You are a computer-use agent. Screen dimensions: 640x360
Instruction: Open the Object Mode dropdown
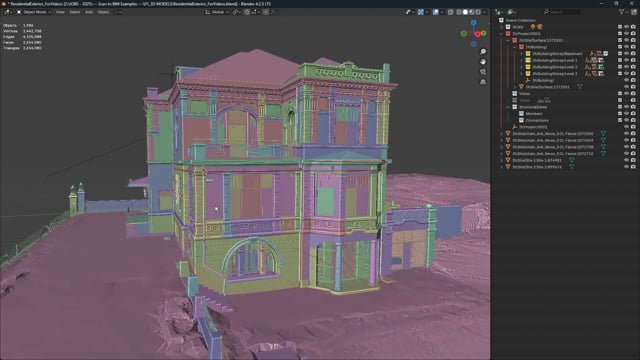click(x=34, y=12)
